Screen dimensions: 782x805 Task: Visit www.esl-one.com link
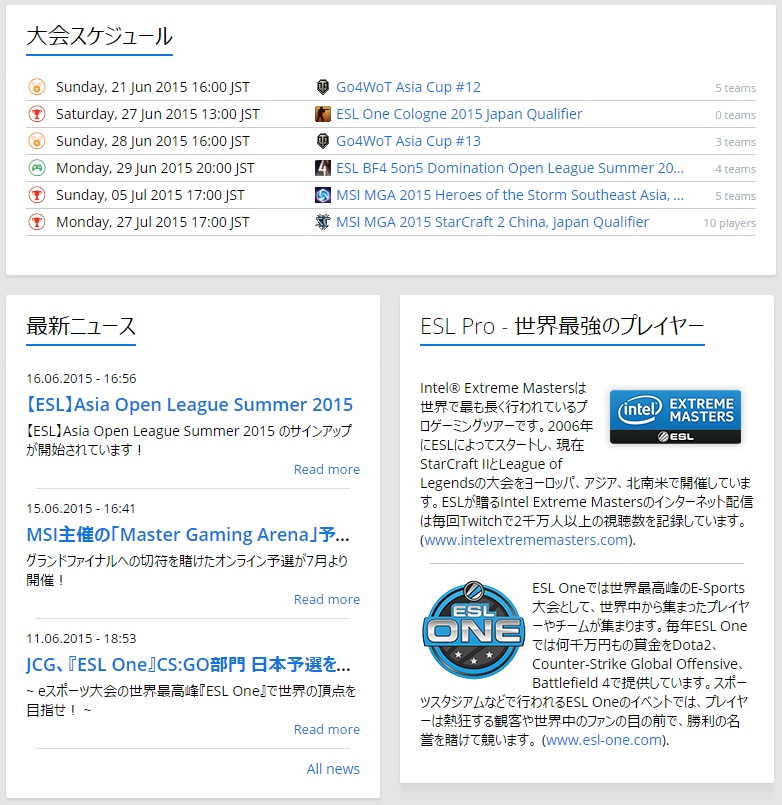[x=604, y=740]
